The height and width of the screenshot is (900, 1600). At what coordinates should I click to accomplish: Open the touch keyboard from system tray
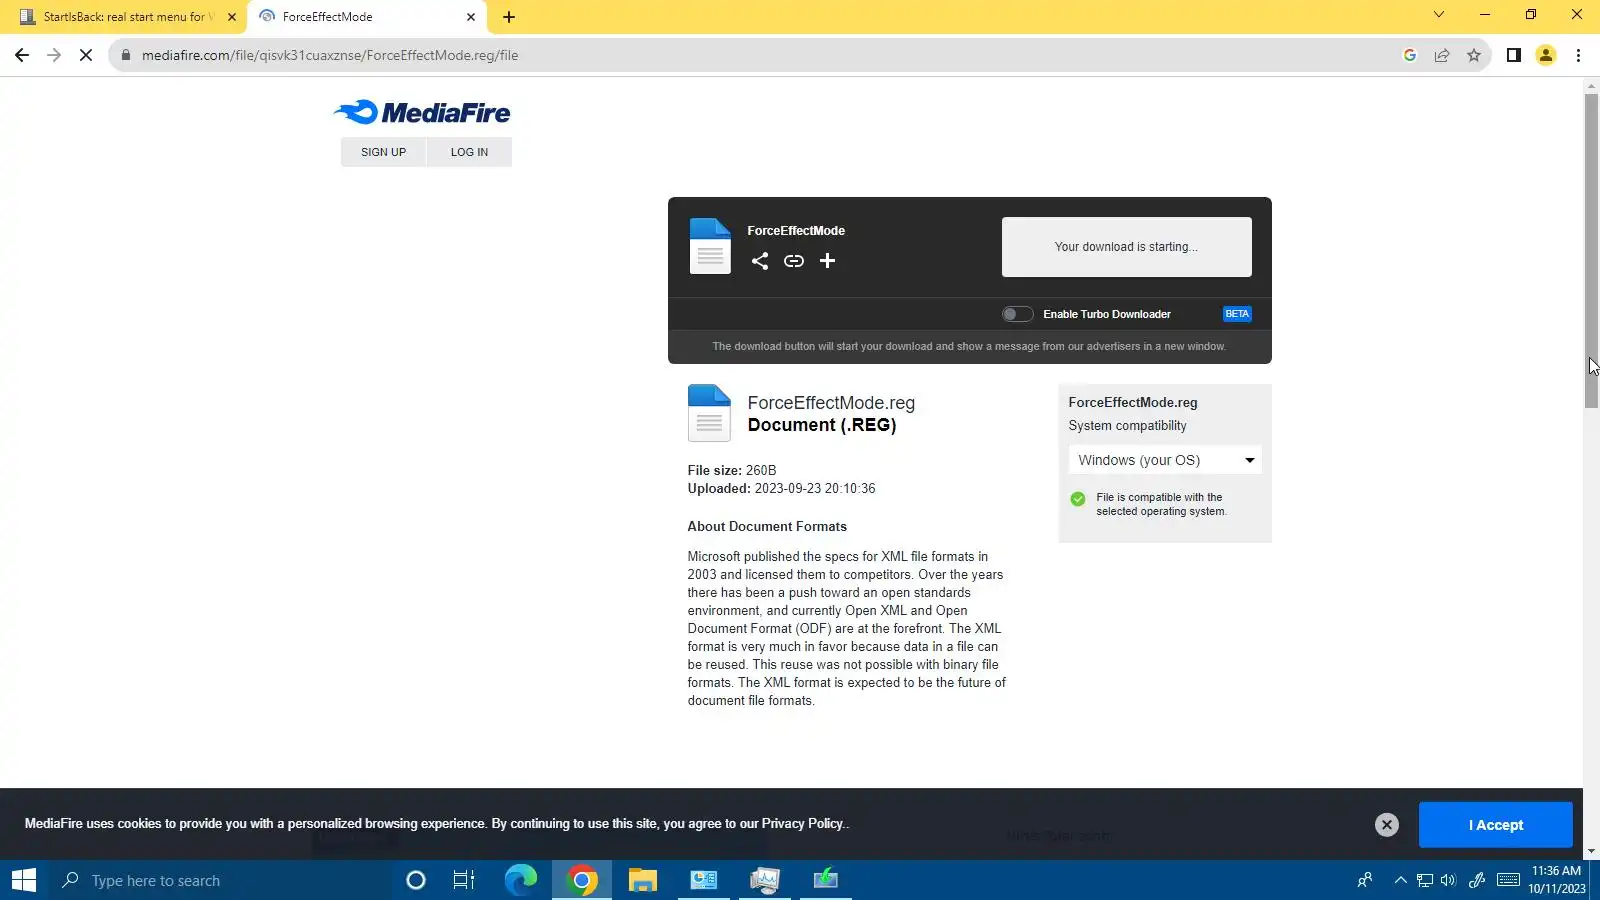[1508, 881]
